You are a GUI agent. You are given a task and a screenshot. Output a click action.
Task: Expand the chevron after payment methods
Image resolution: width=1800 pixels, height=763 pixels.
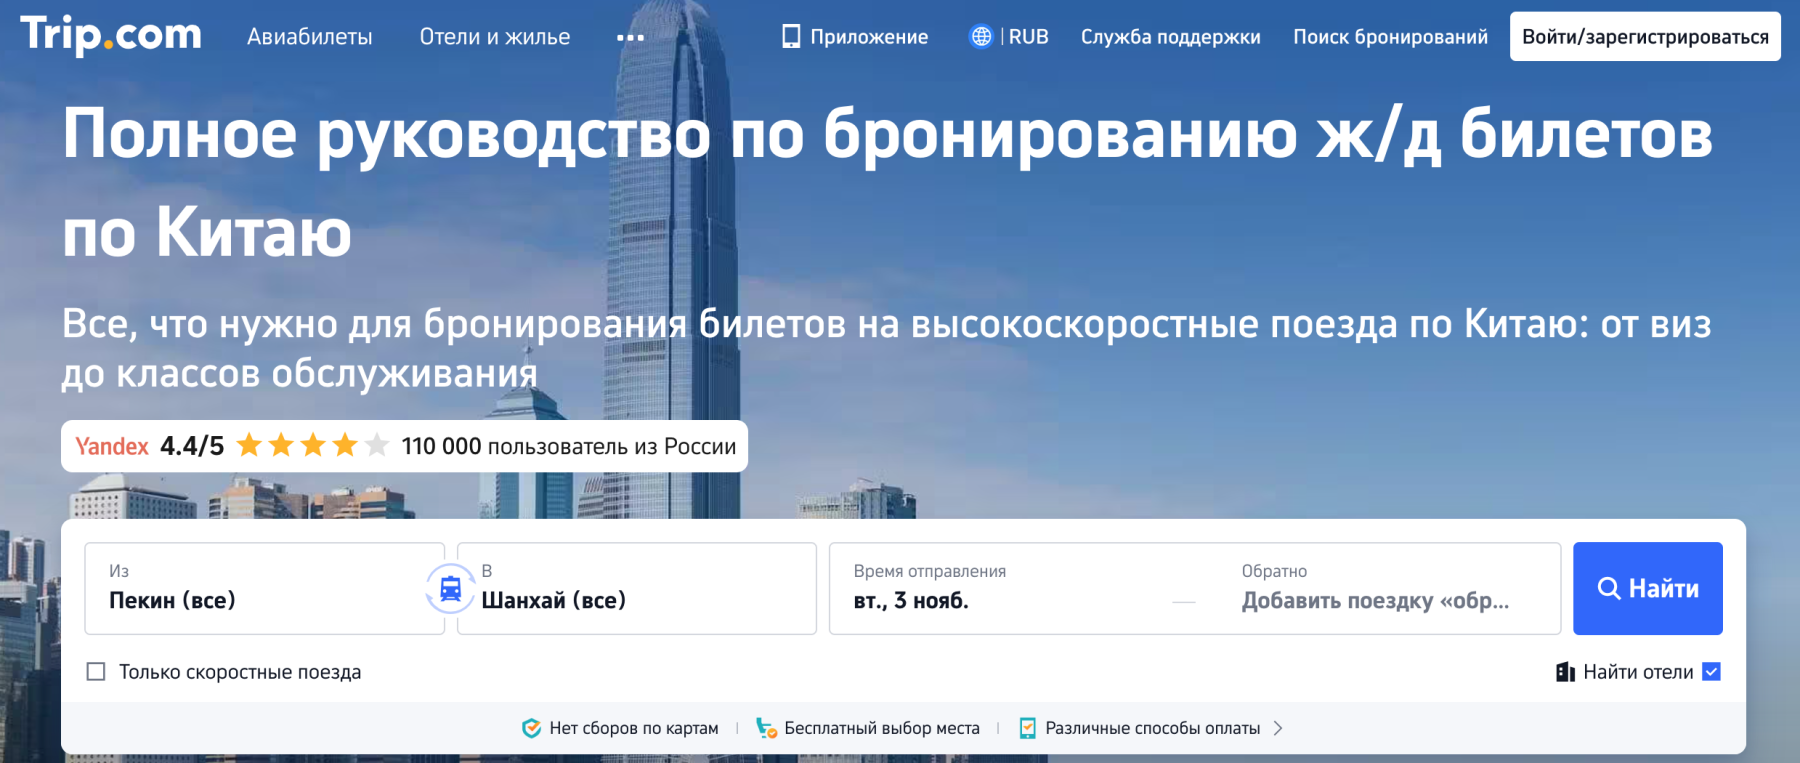point(1278,728)
